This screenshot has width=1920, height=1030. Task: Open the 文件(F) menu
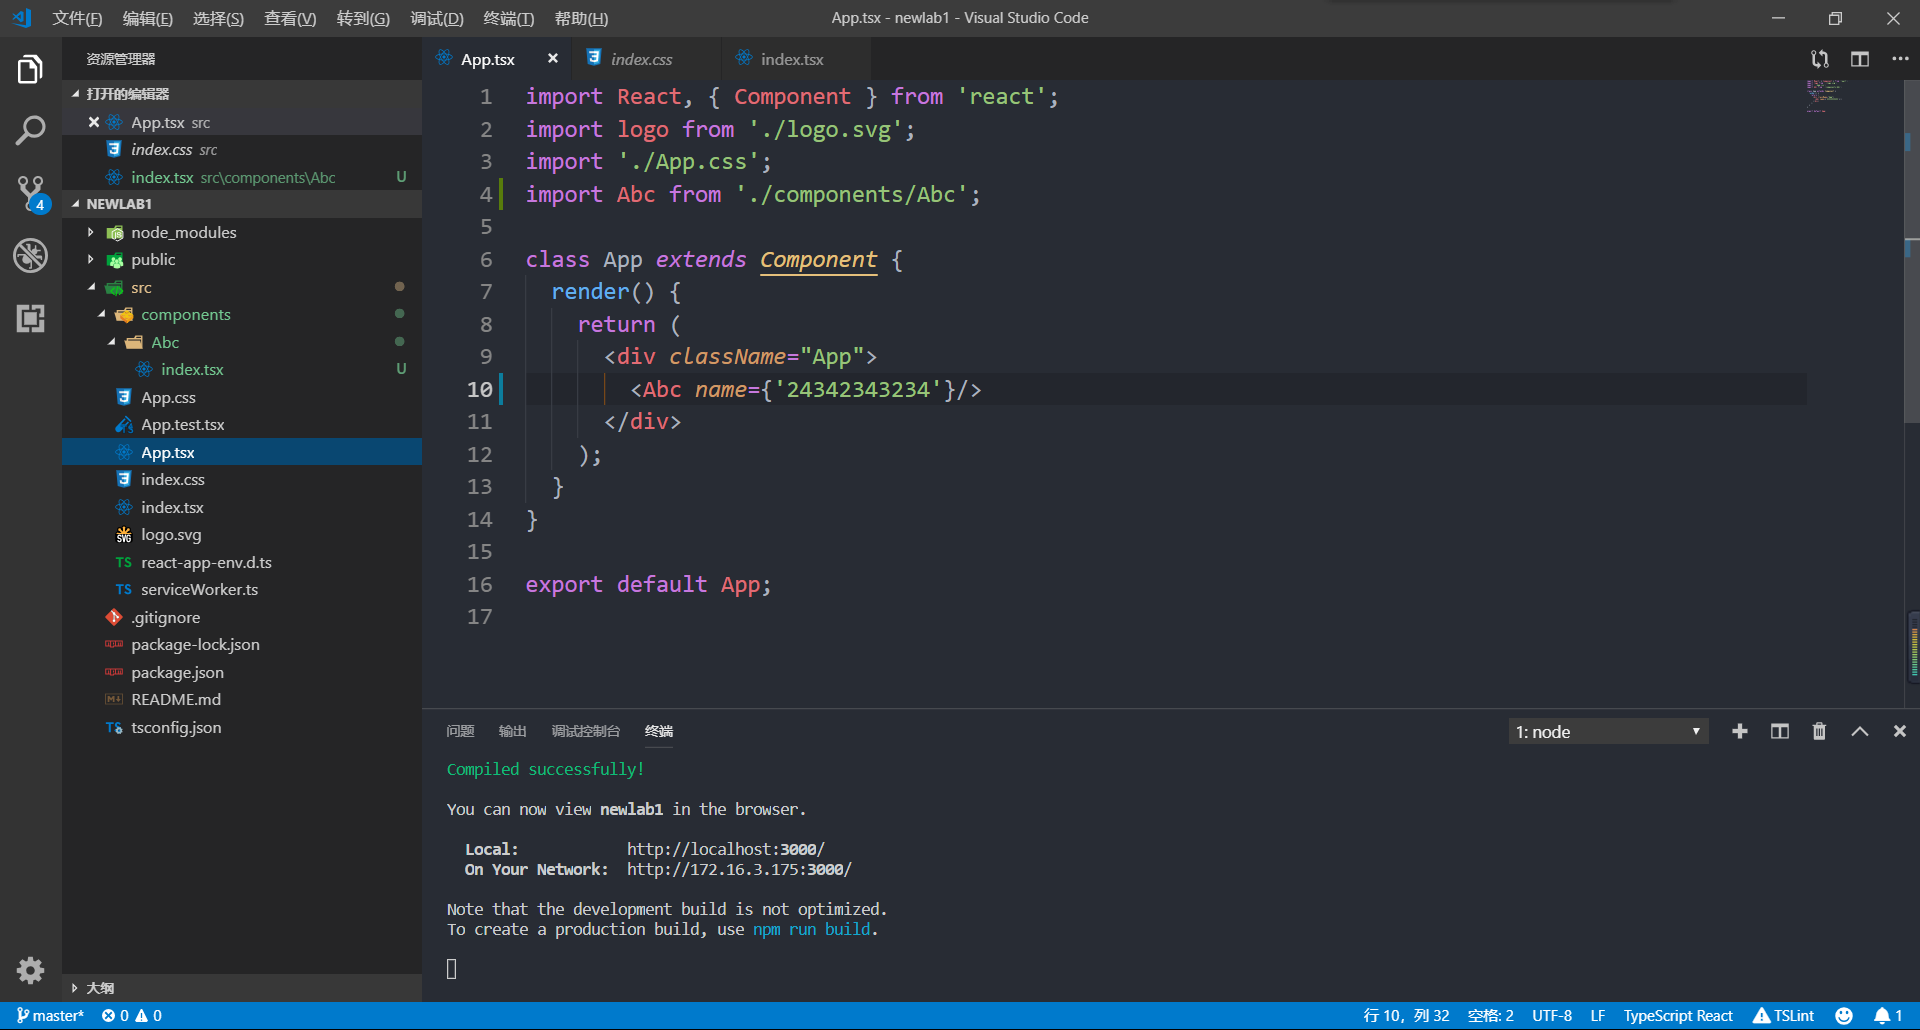(77, 18)
